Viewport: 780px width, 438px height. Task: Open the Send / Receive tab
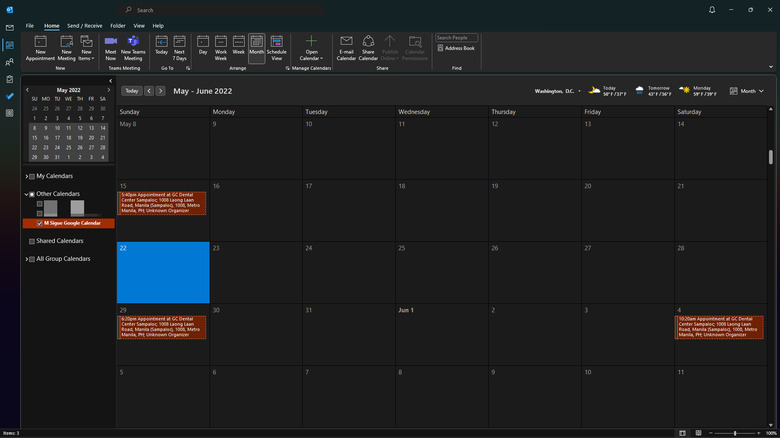click(x=85, y=25)
